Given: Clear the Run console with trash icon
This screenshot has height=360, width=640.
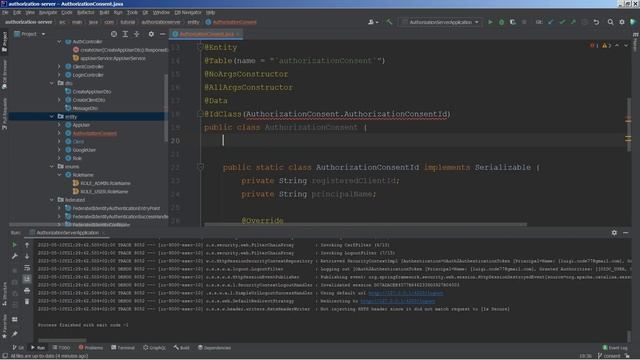Looking at the screenshot, I should click(x=27, y=302).
